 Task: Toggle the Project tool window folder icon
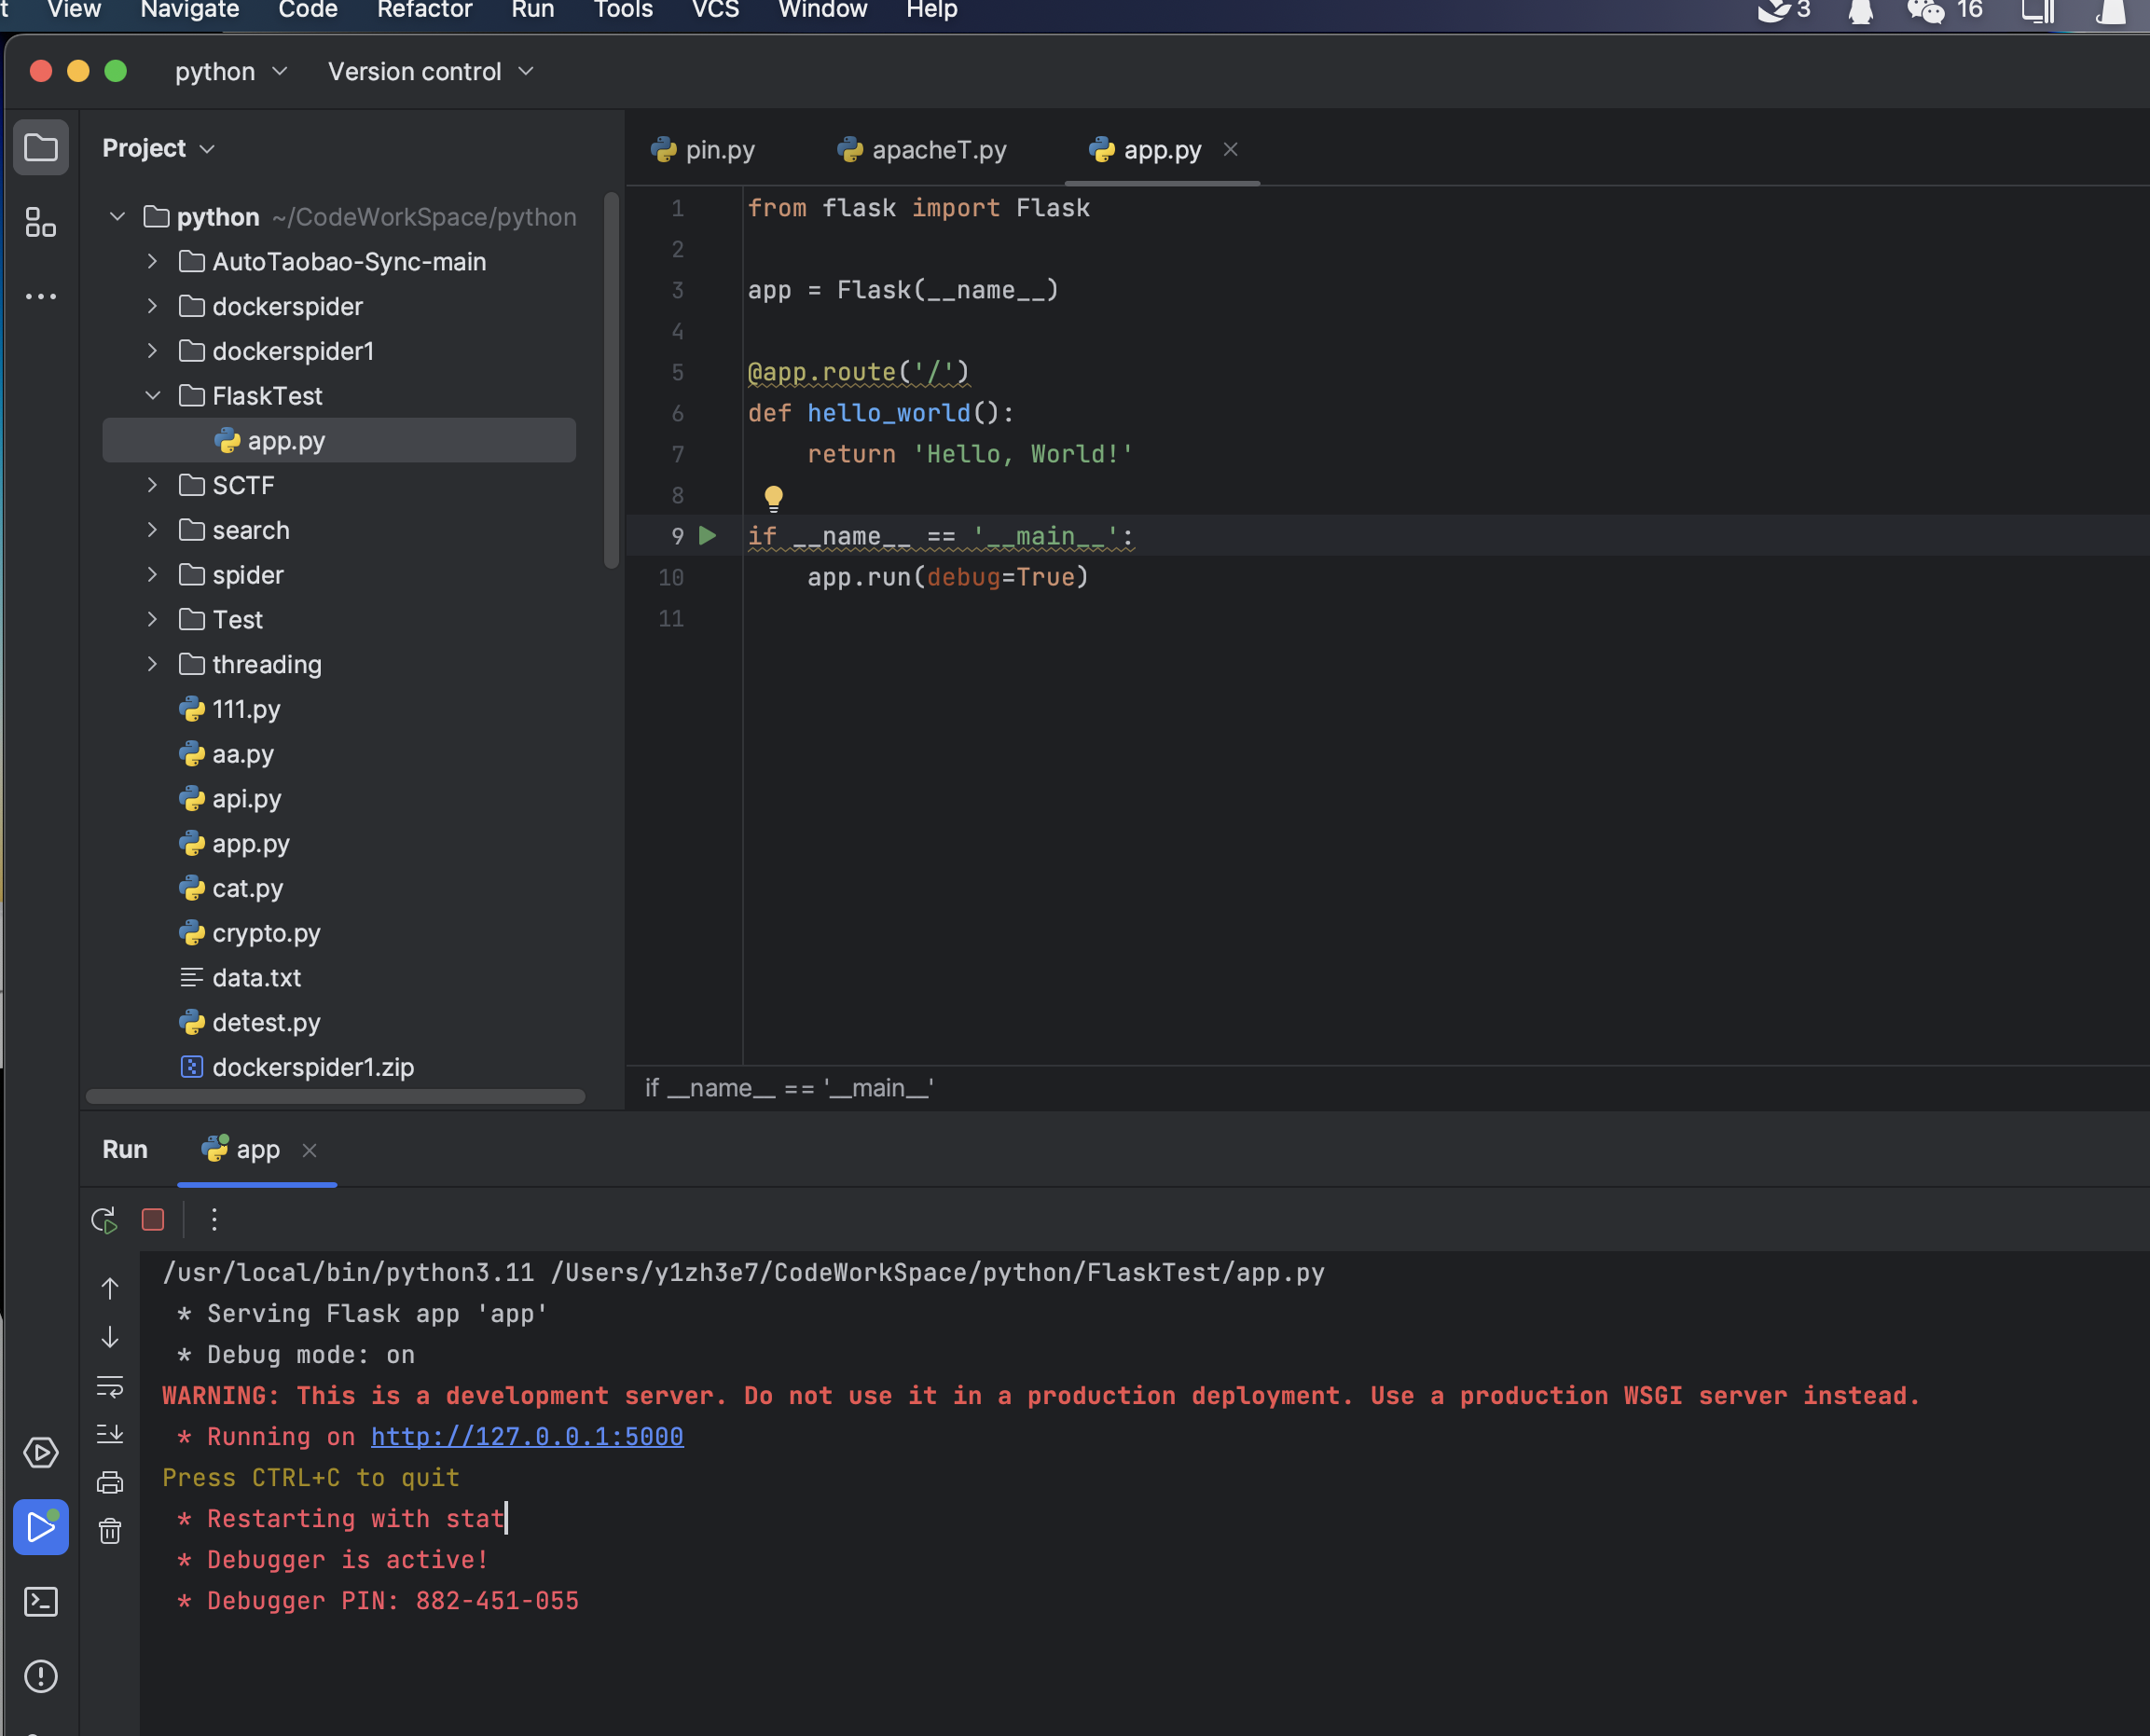coord(40,148)
